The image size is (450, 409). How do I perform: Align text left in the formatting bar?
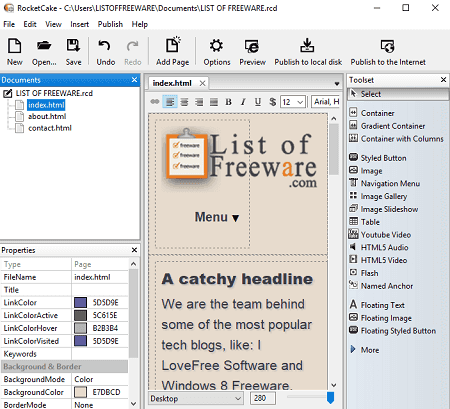[x=170, y=102]
